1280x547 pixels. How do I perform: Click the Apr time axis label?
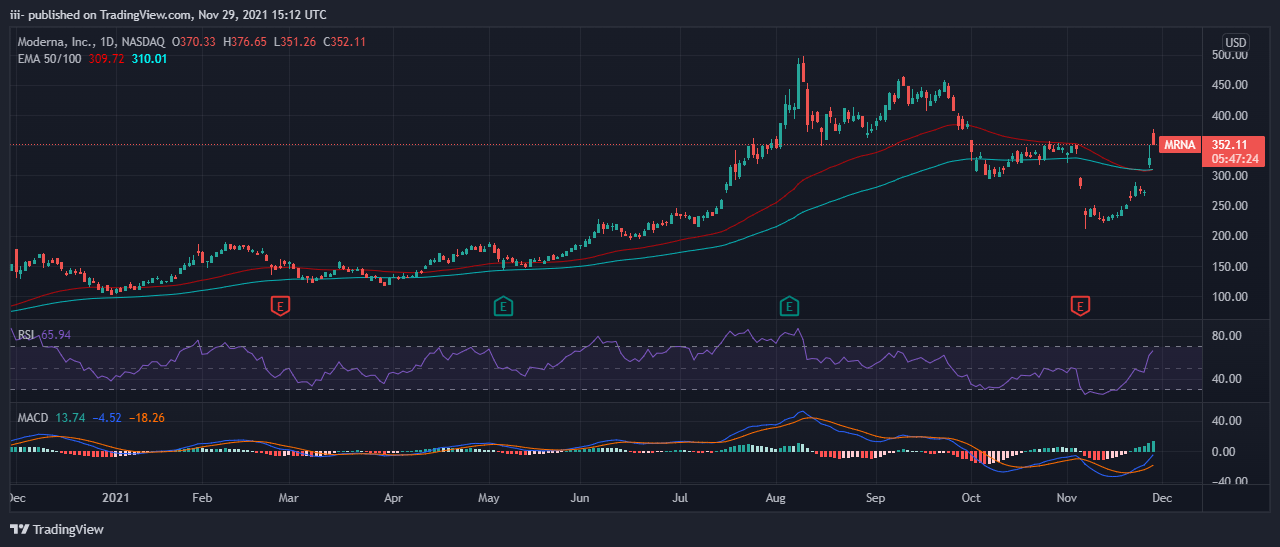pos(393,496)
